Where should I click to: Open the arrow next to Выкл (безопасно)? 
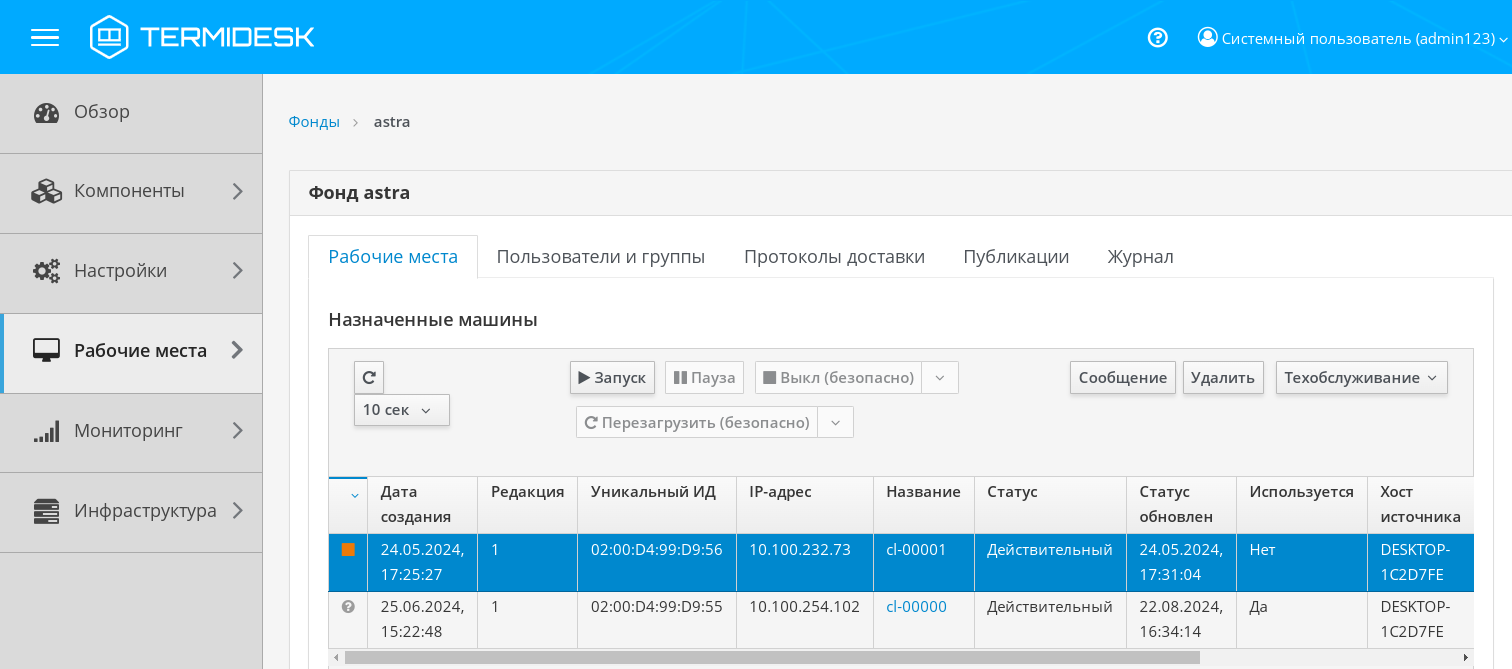939,378
